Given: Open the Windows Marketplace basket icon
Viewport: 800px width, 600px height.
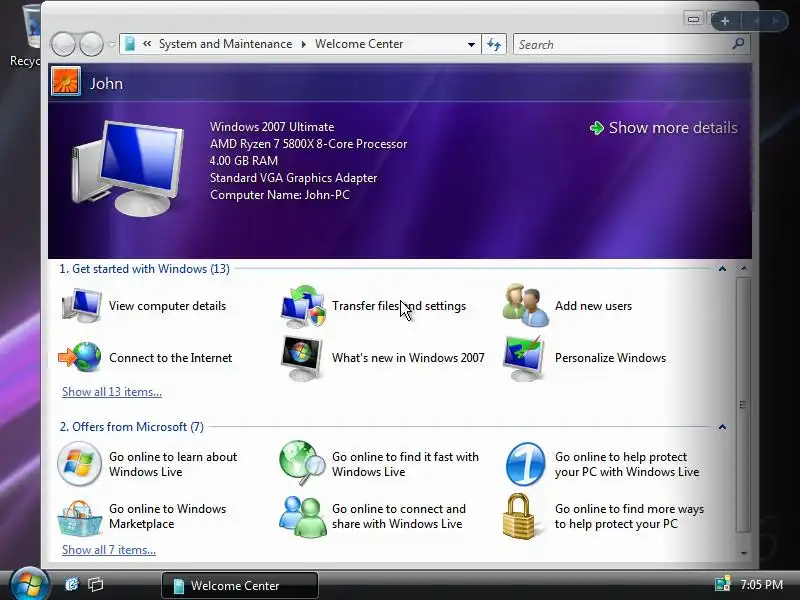Looking at the screenshot, I should (79, 518).
